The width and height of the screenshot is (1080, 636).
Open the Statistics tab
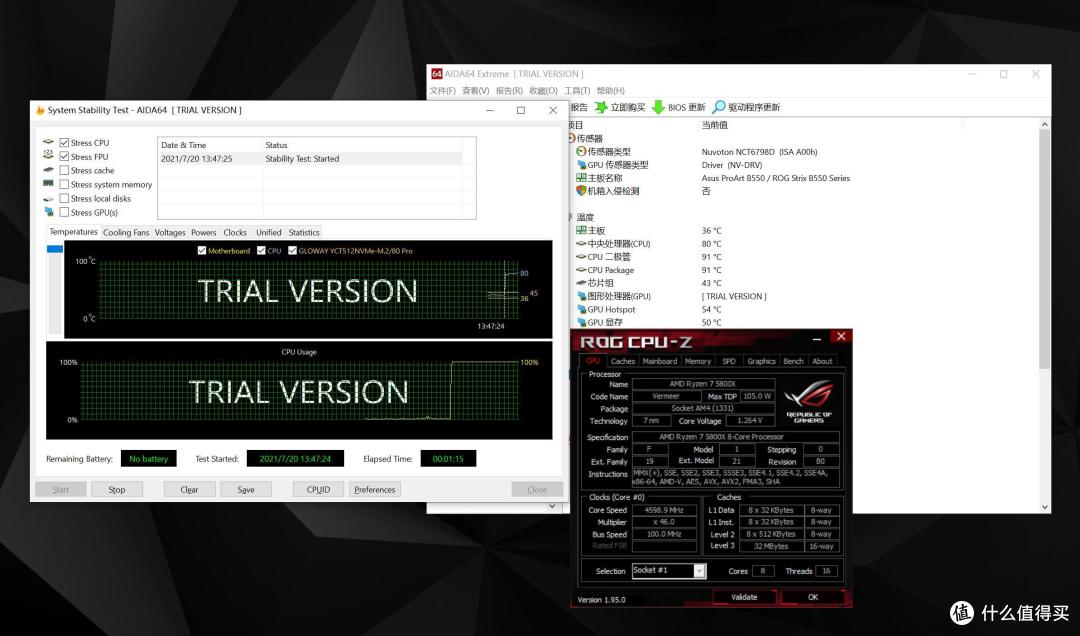304,233
